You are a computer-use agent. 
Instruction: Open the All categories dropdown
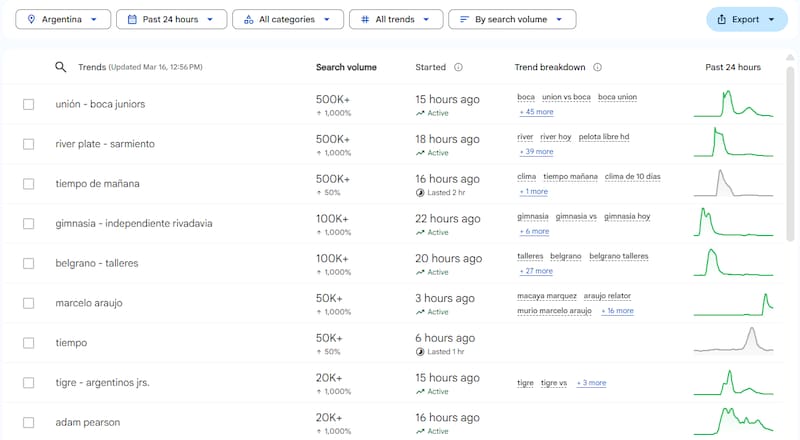point(288,19)
